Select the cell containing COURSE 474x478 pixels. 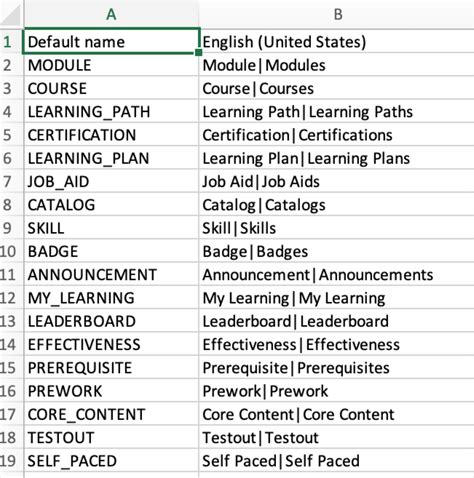[111, 88]
